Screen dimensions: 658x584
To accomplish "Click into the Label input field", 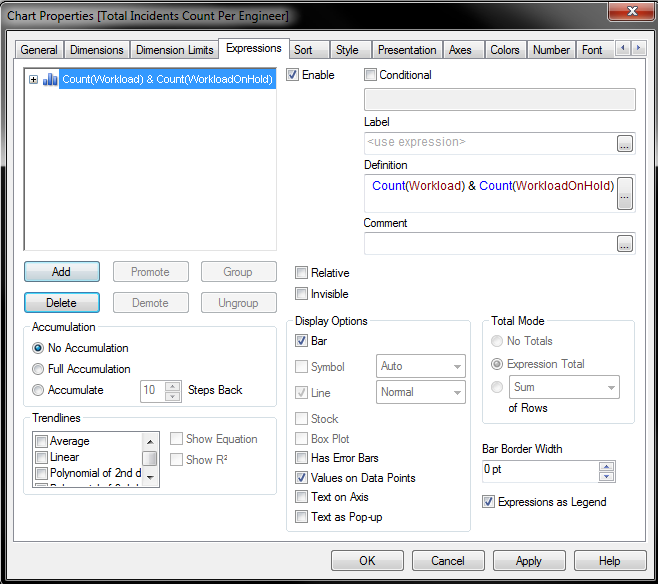I will (x=490, y=143).
